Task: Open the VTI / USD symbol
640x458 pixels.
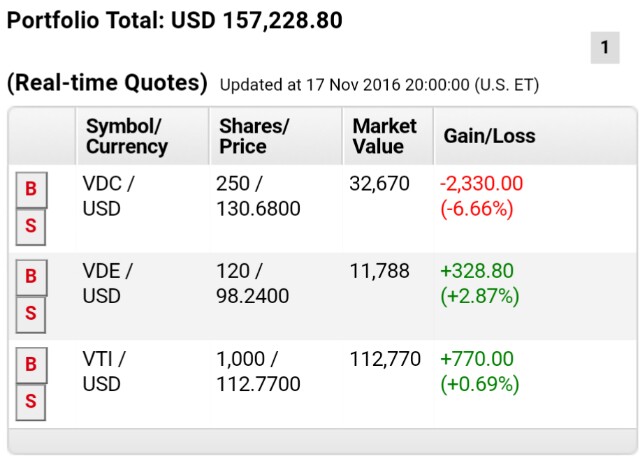Action: (104, 372)
